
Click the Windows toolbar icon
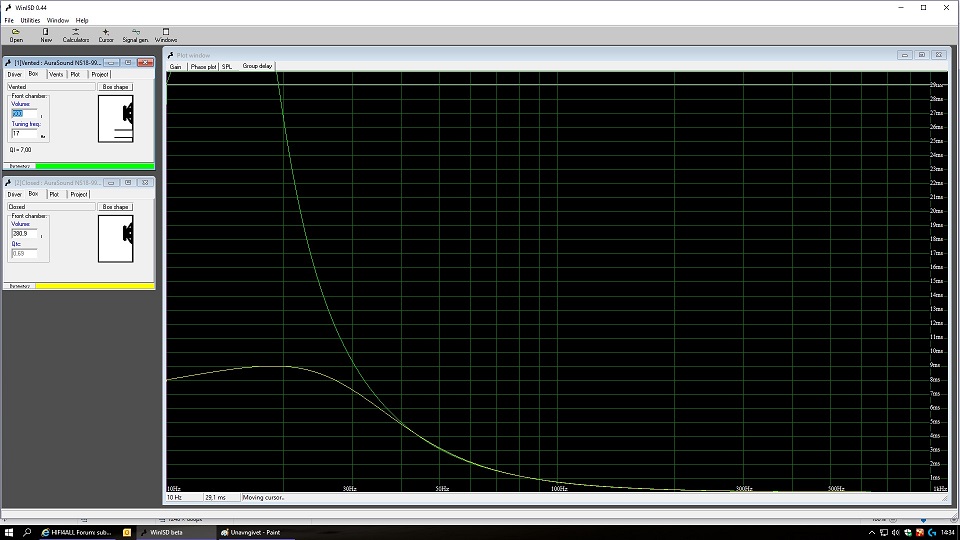point(166,35)
